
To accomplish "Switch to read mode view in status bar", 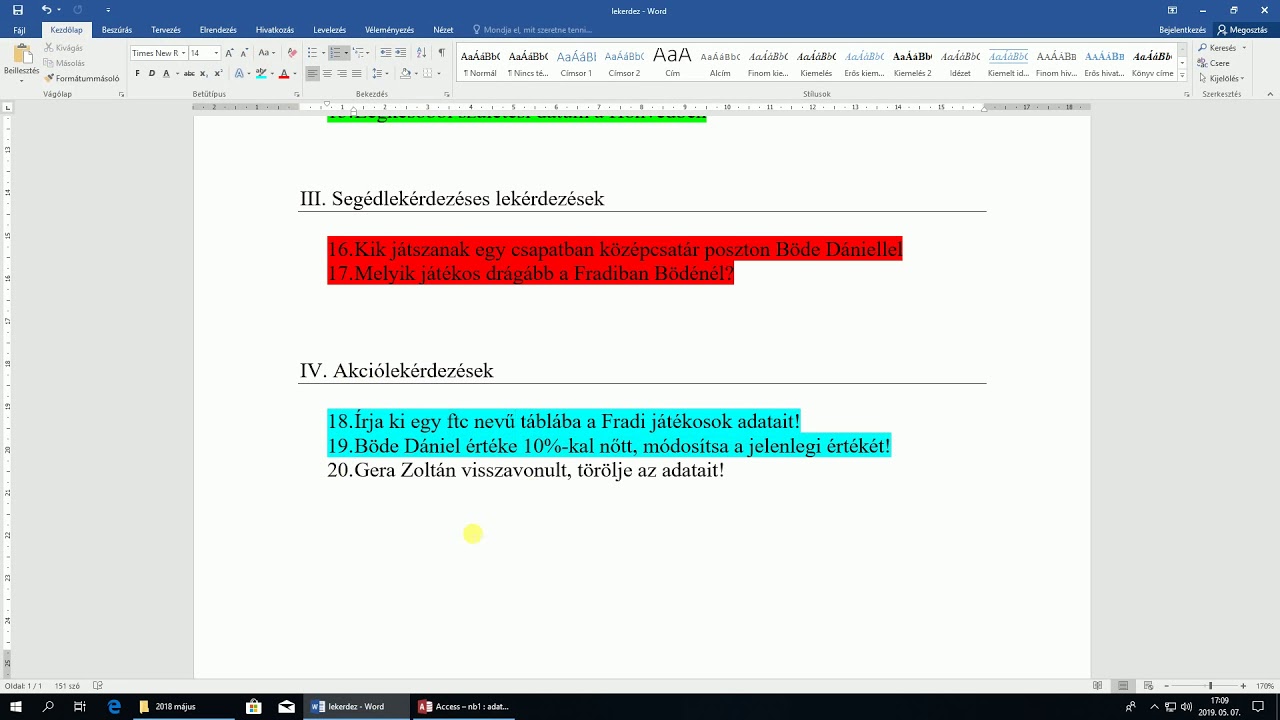I will 1098,686.
